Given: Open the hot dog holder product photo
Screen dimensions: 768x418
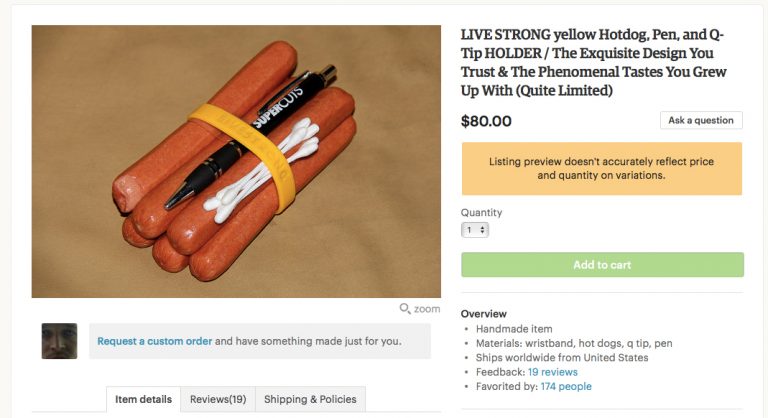Looking at the screenshot, I should click(236, 161).
